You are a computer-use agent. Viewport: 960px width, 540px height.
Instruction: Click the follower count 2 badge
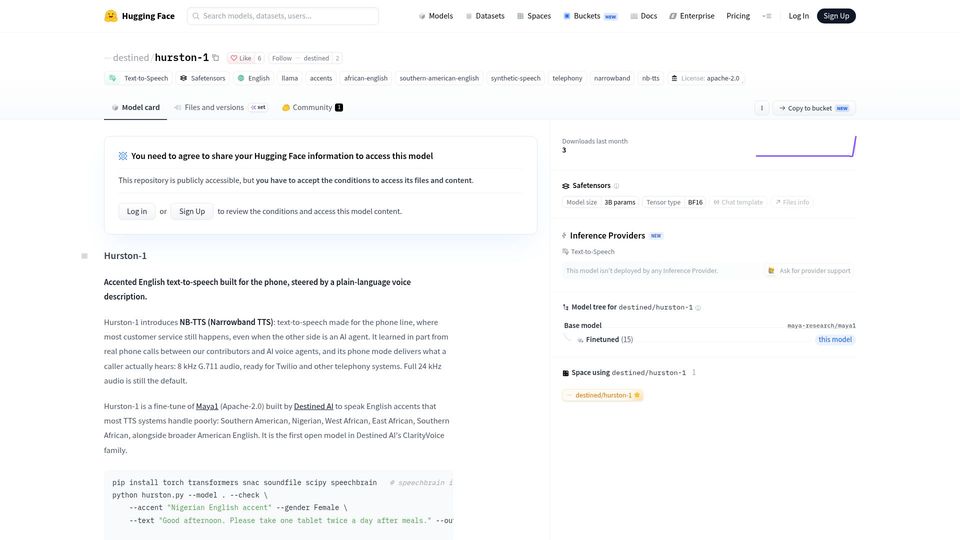[x=337, y=58]
